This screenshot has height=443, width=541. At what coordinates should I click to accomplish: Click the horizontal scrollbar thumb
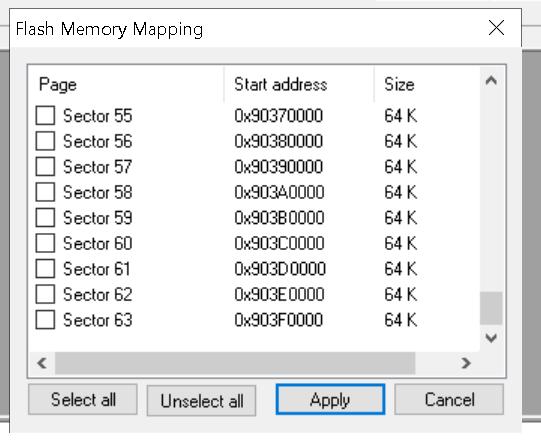coord(235,363)
